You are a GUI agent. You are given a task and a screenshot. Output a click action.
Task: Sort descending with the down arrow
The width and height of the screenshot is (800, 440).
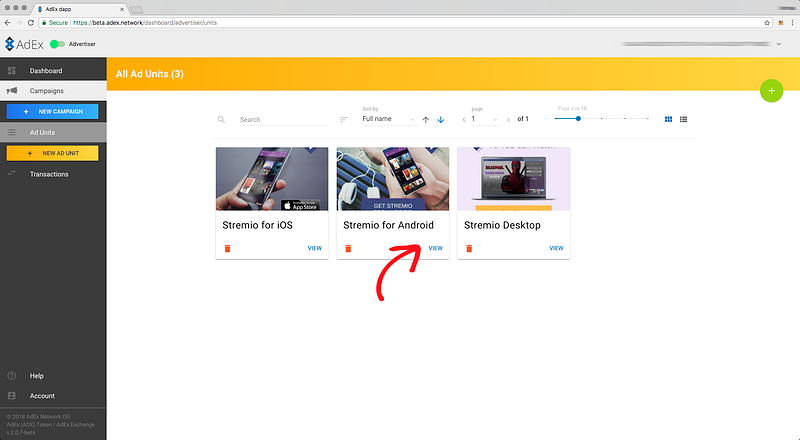(441, 119)
